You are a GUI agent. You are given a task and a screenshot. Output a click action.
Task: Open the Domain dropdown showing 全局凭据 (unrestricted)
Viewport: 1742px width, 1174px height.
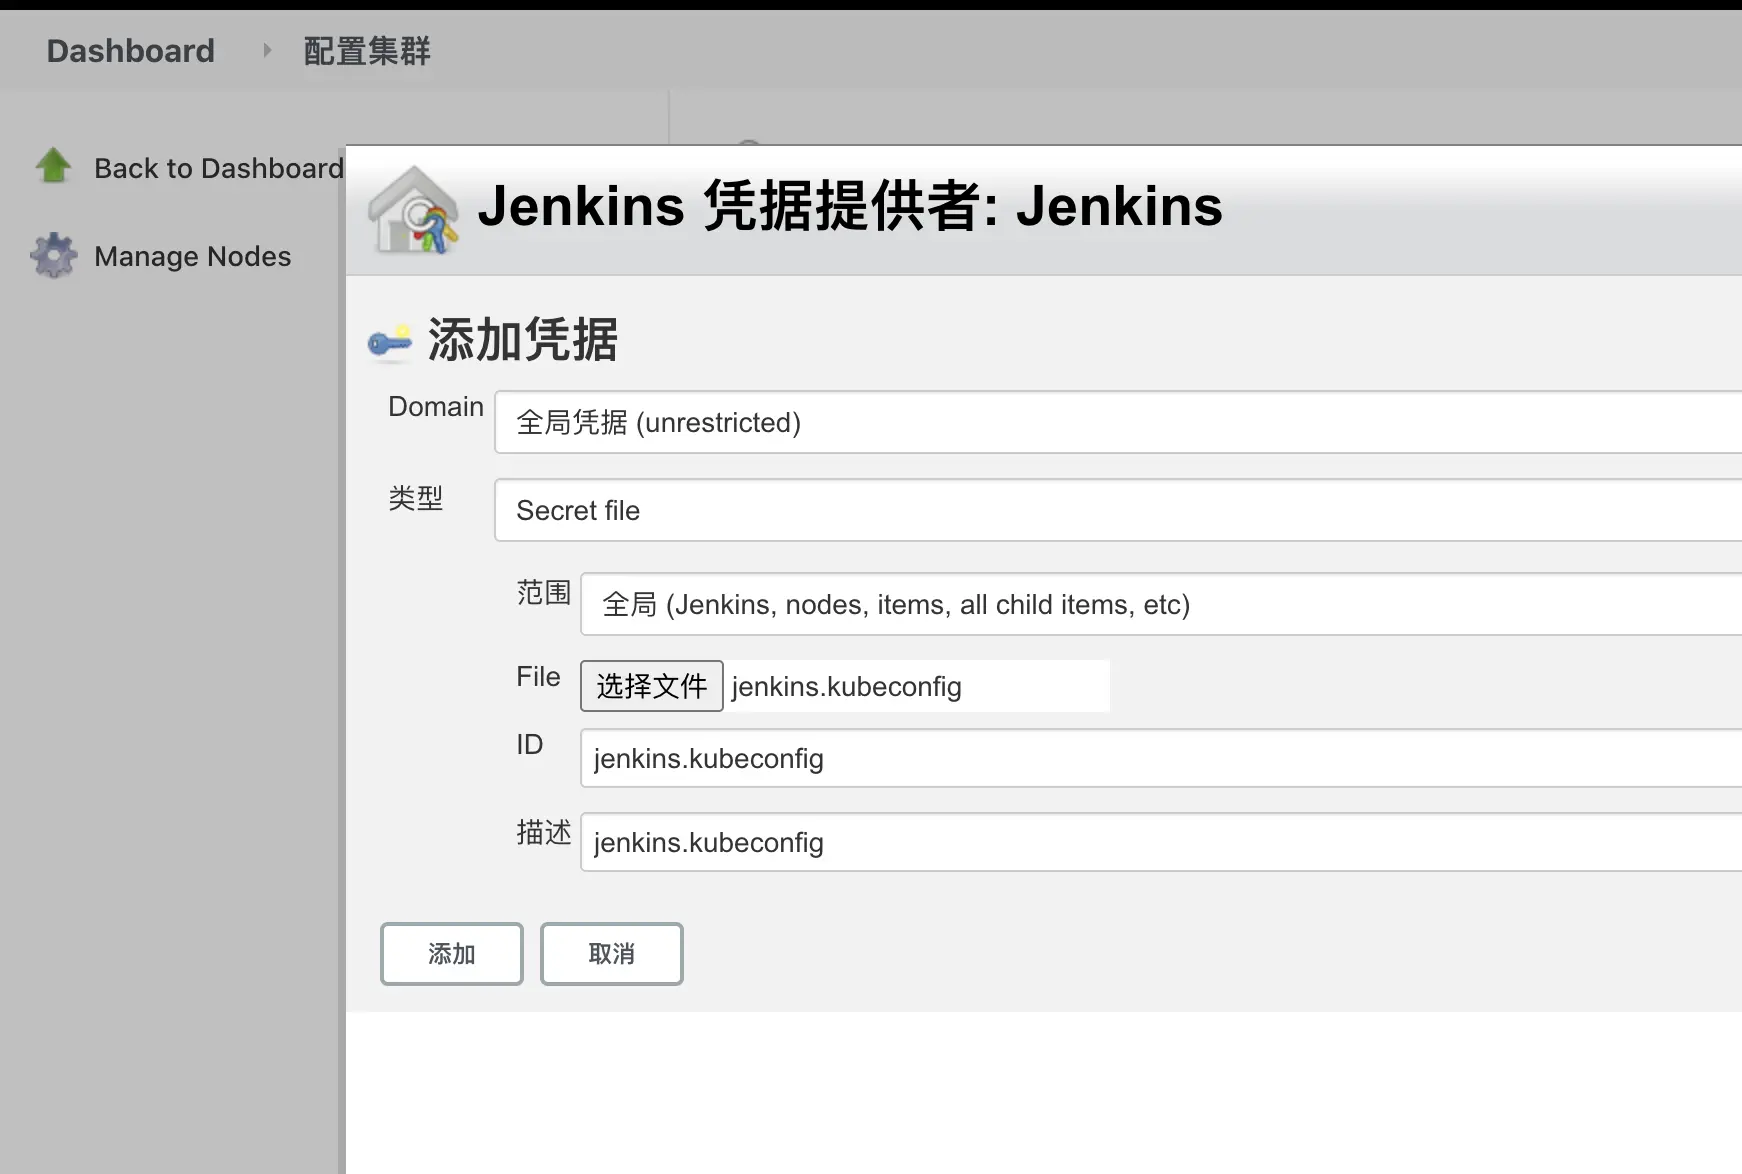coord(1118,422)
